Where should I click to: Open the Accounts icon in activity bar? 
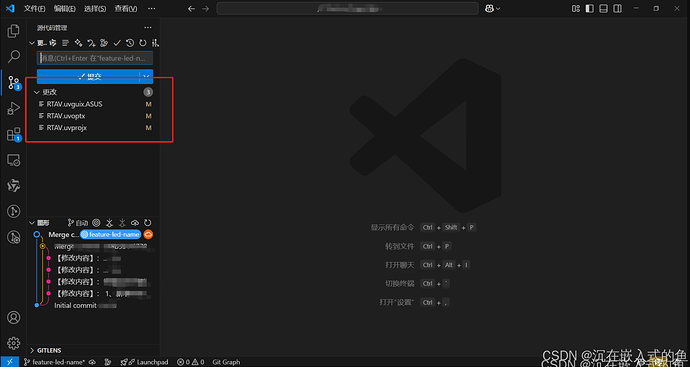click(14, 317)
